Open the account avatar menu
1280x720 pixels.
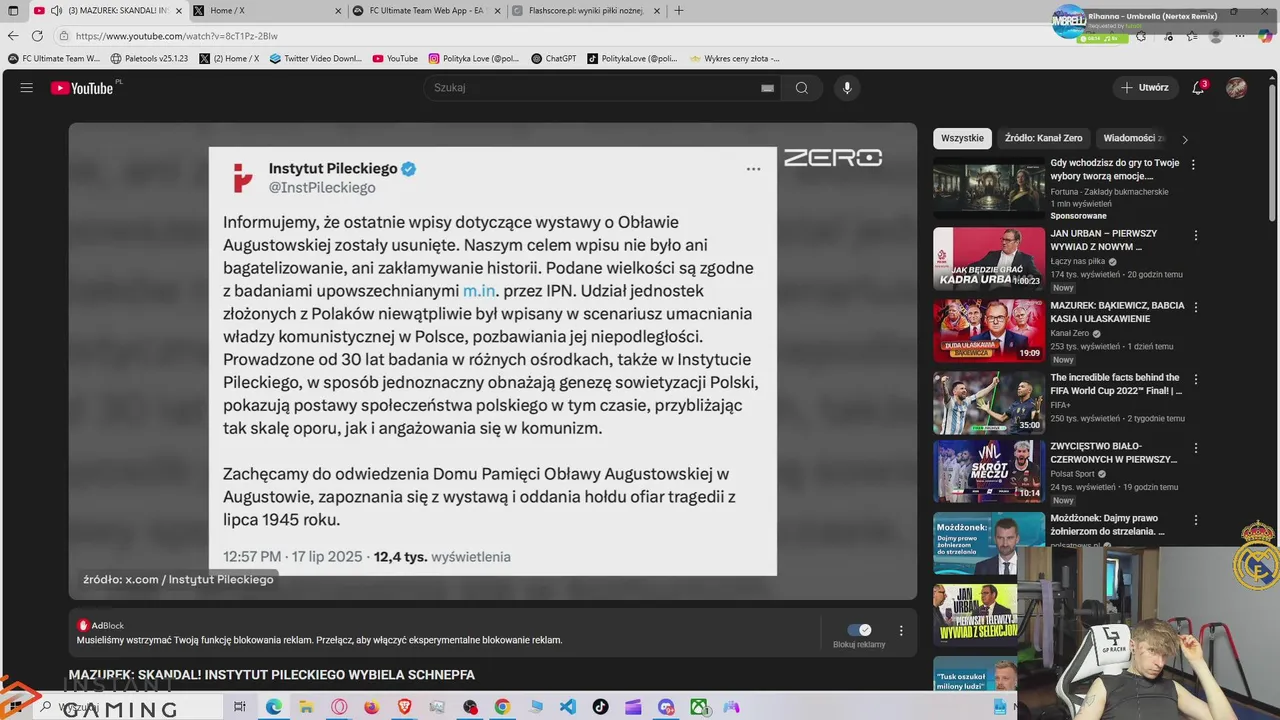click(x=1237, y=88)
